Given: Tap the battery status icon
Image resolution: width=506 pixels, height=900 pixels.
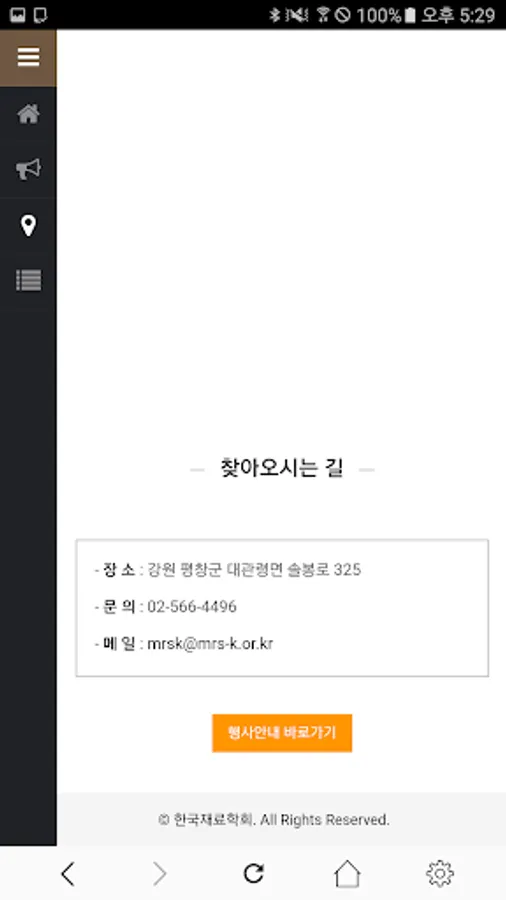Looking at the screenshot, I should click(x=410, y=15).
